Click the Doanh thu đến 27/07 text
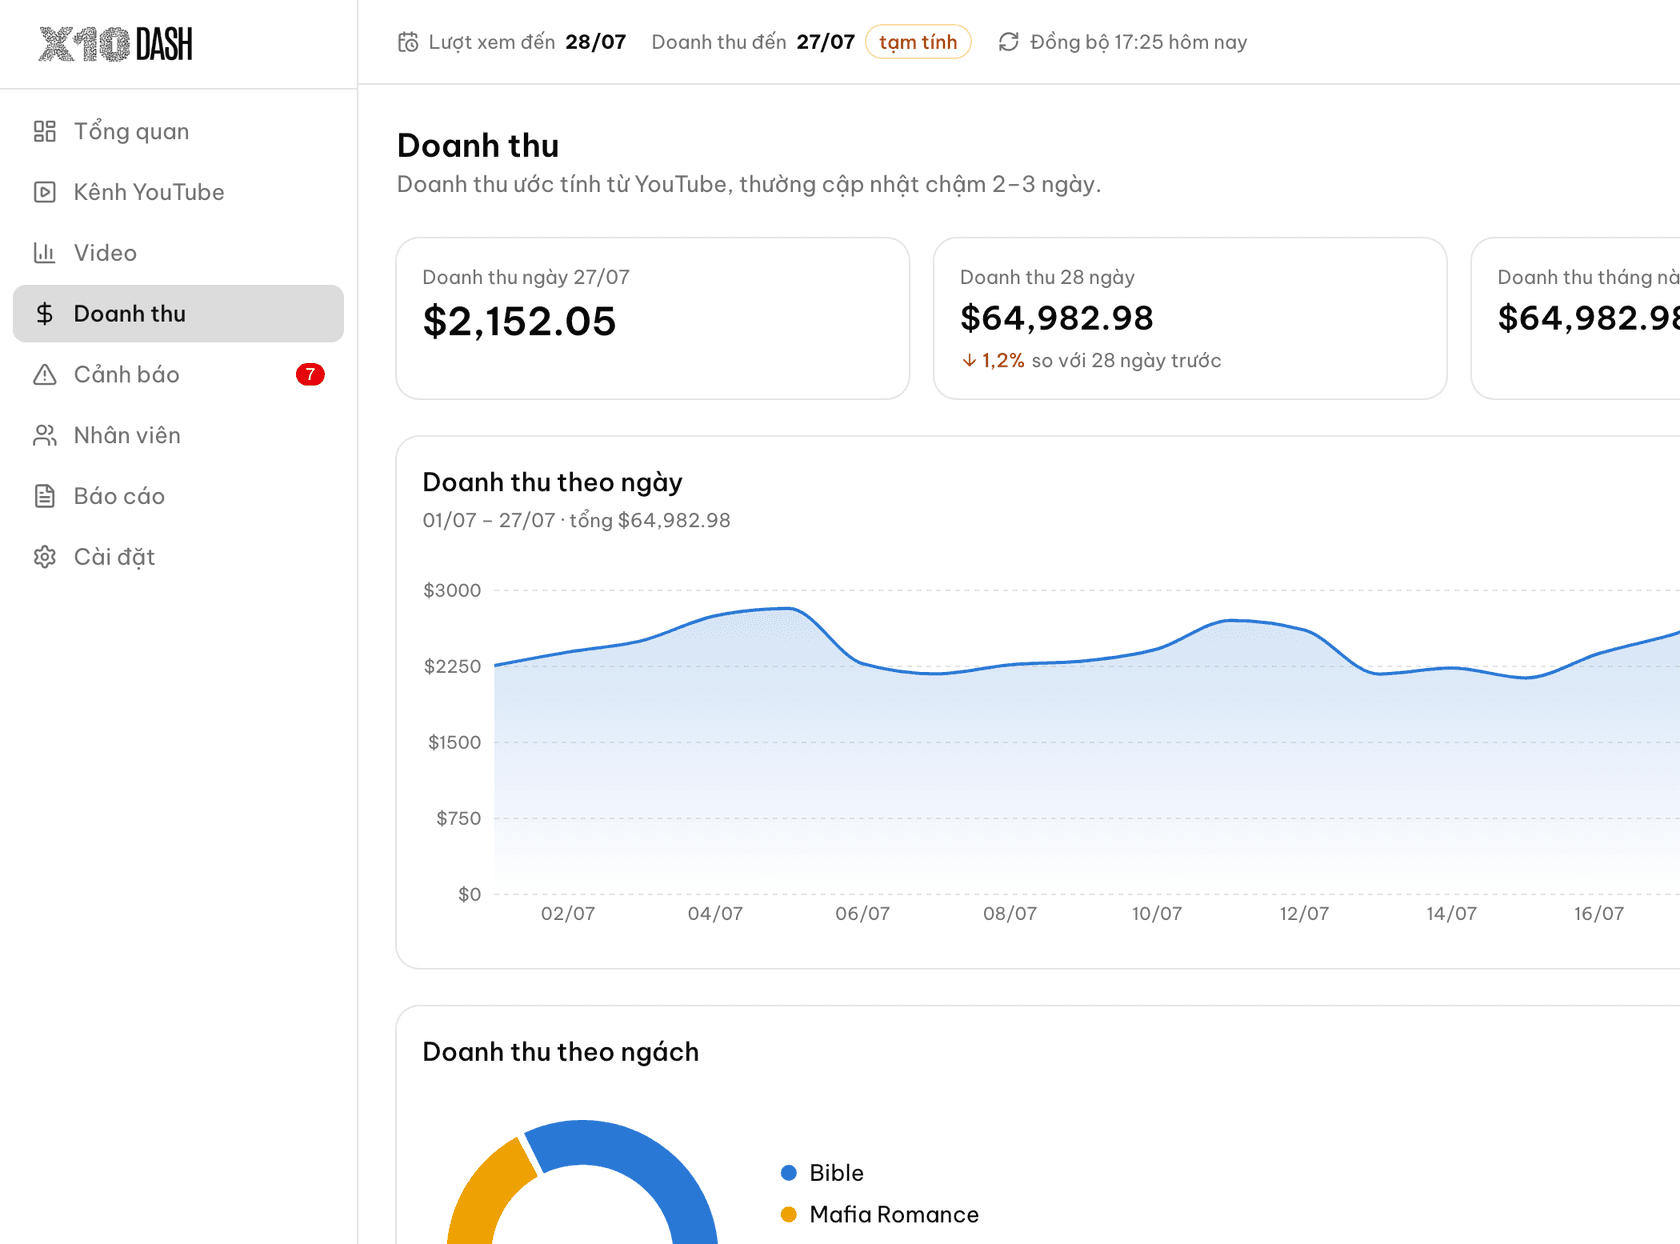 [753, 42]
